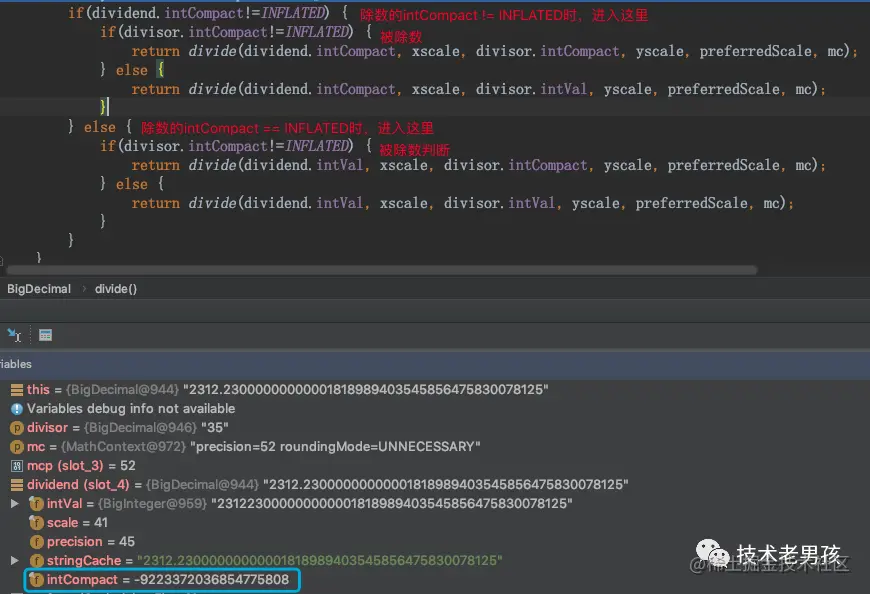Click the info icon beside 'Variables debug info'
This screenshot has height=594, width=870.
[x=17, y=409]
